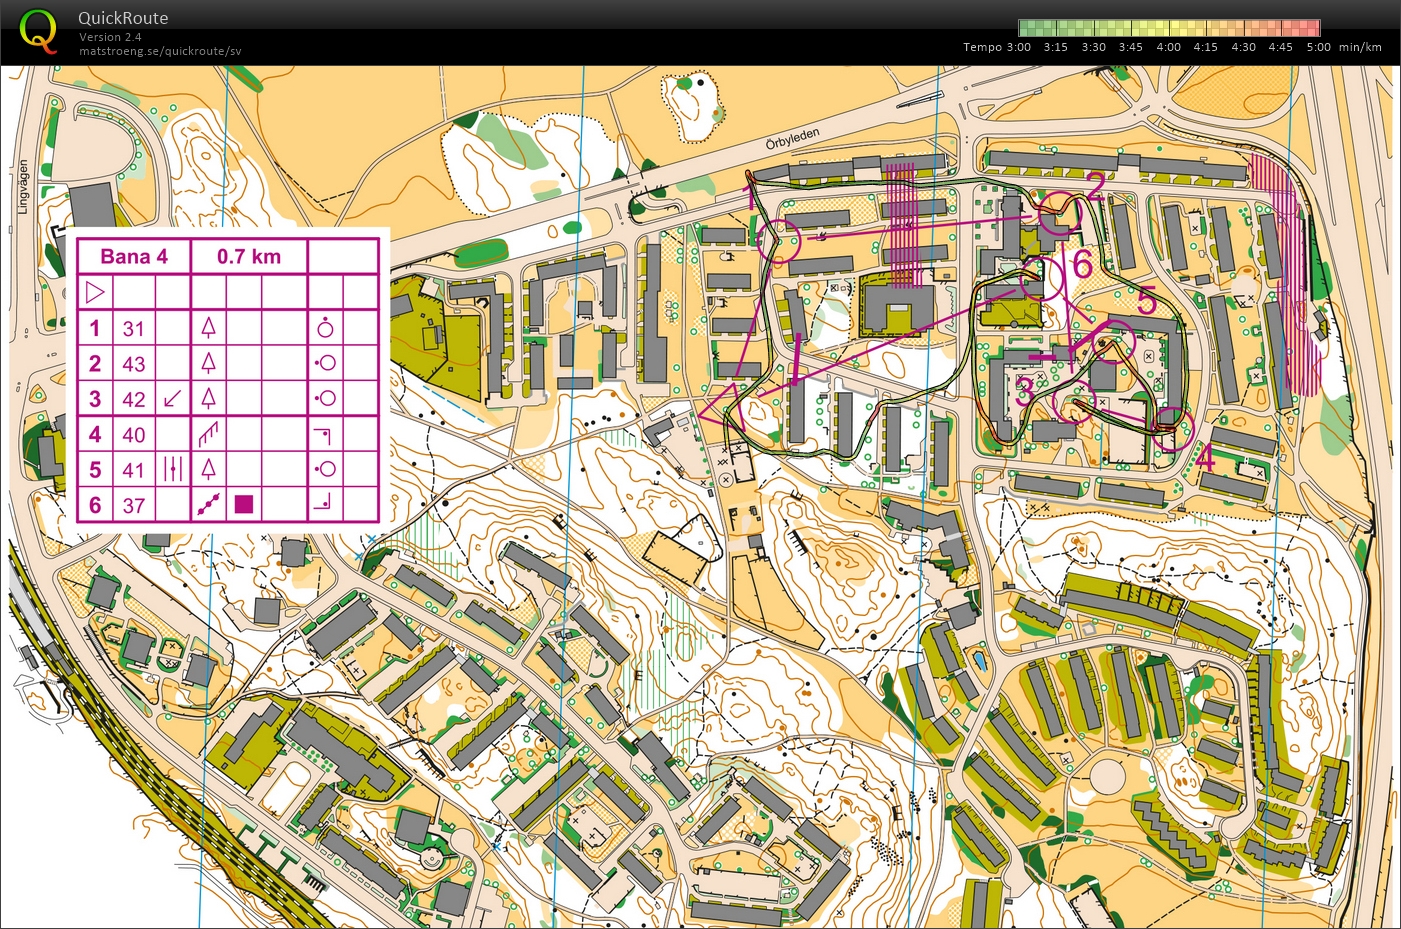Viewport: 1401px width, 929px height.
Task: Click the yellow middle of tempo scale
Action: point(1170,28)
